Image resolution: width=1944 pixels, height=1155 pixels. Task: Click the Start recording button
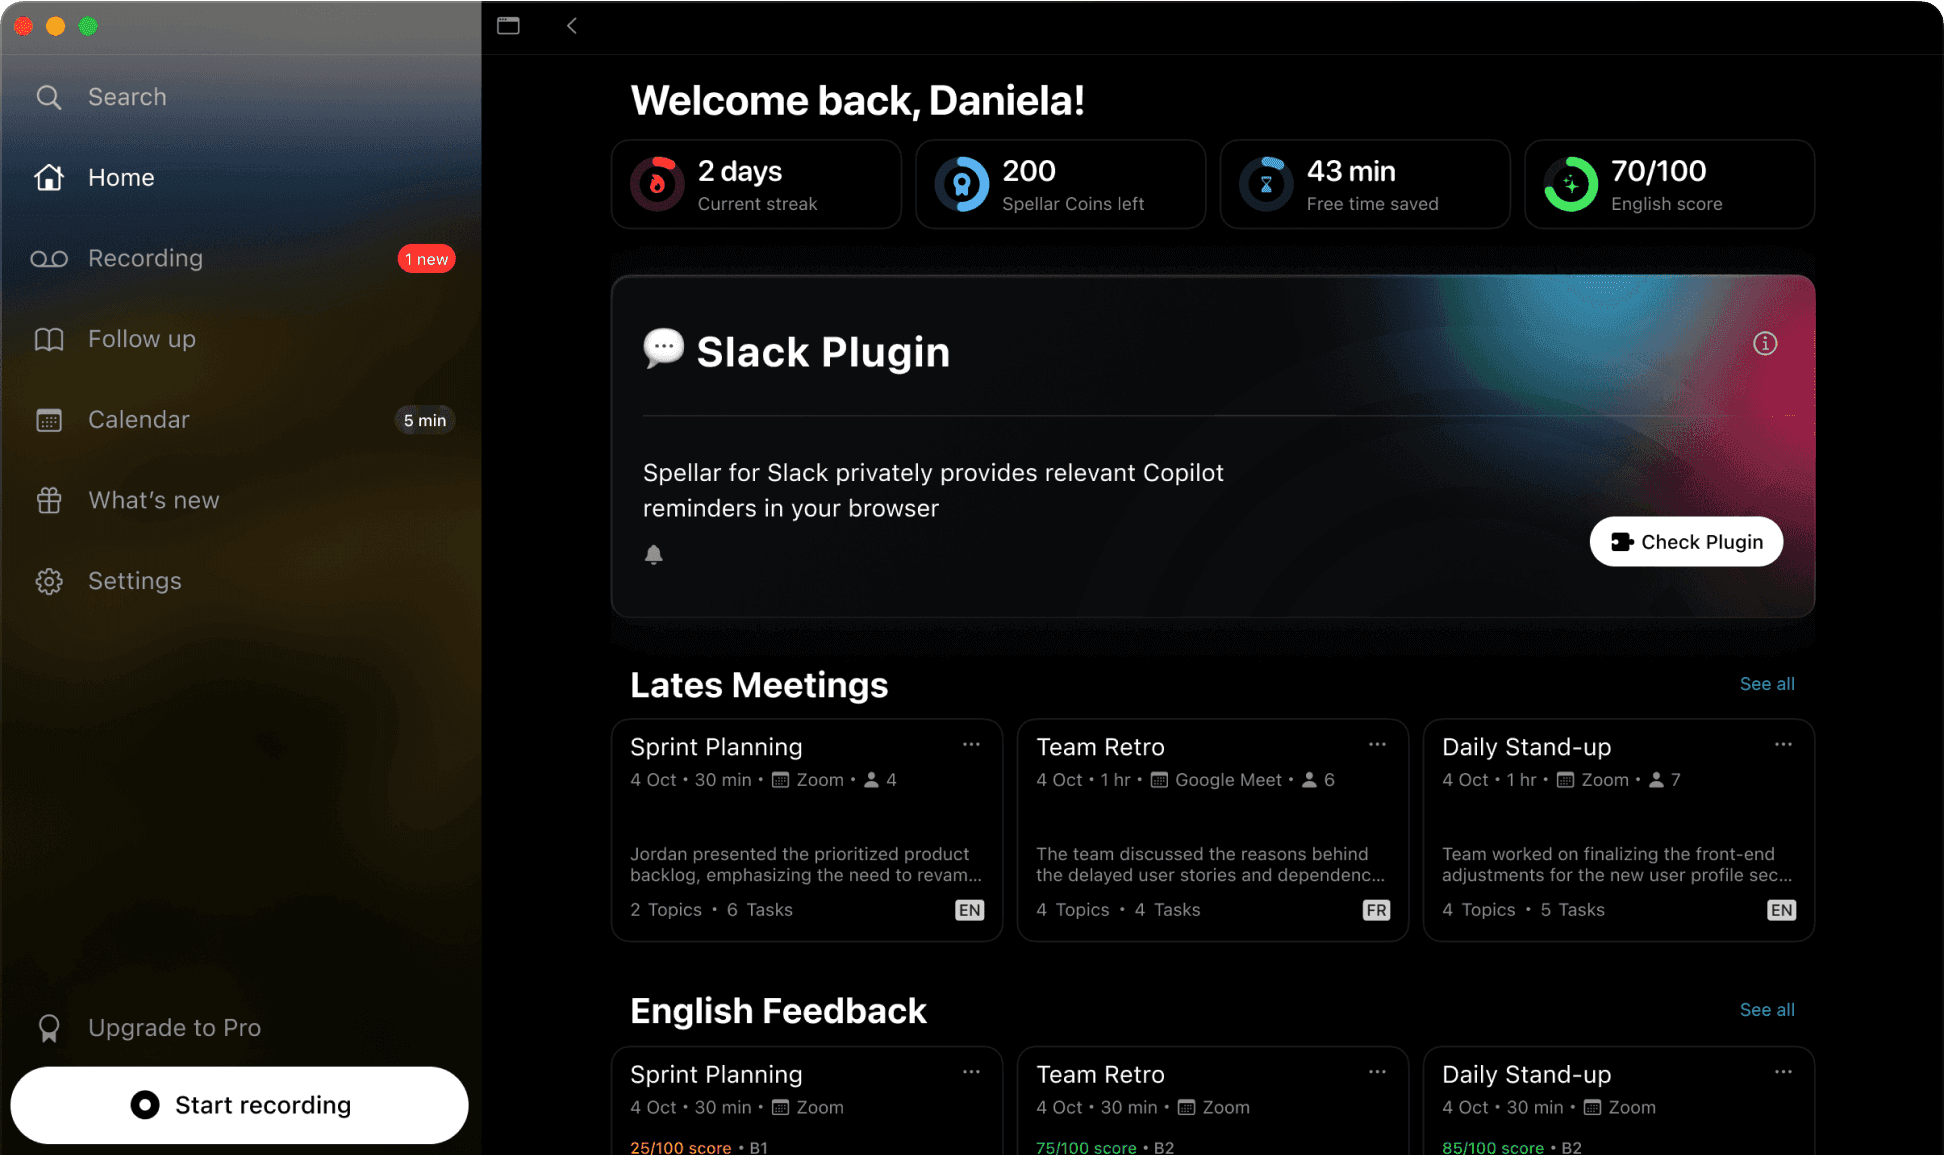click(x=240, y=1105)
